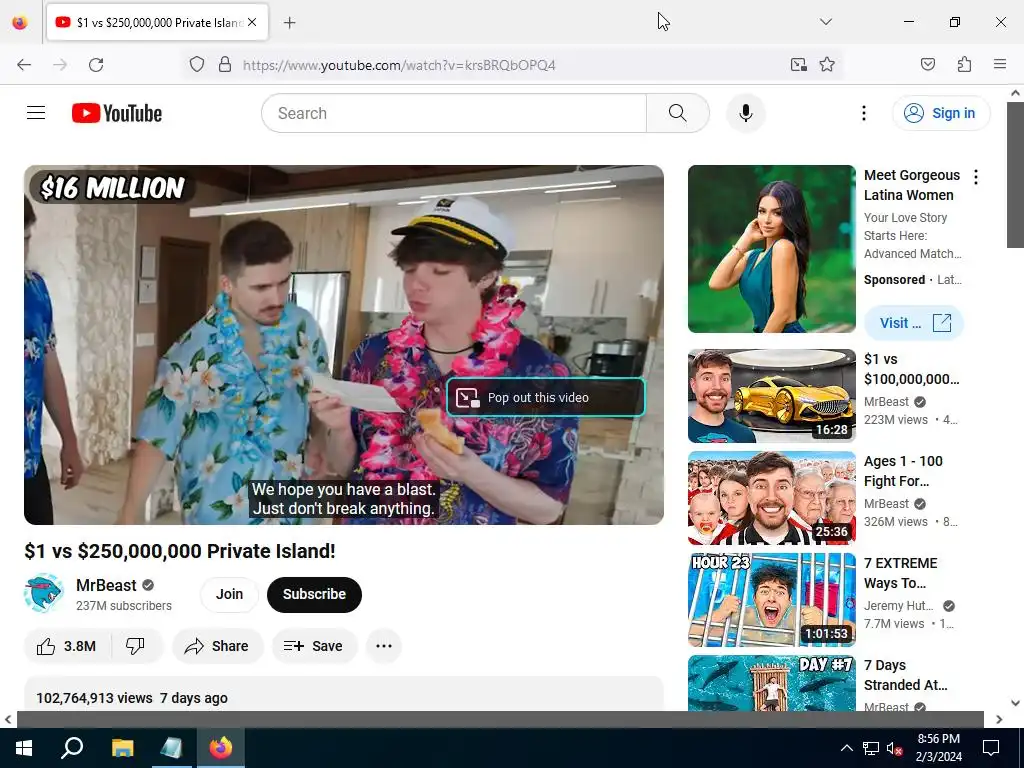The width and height of the screenshot is (1024, 768).
Task: Go back with the browser back arrow
Action: pos(24,65)
